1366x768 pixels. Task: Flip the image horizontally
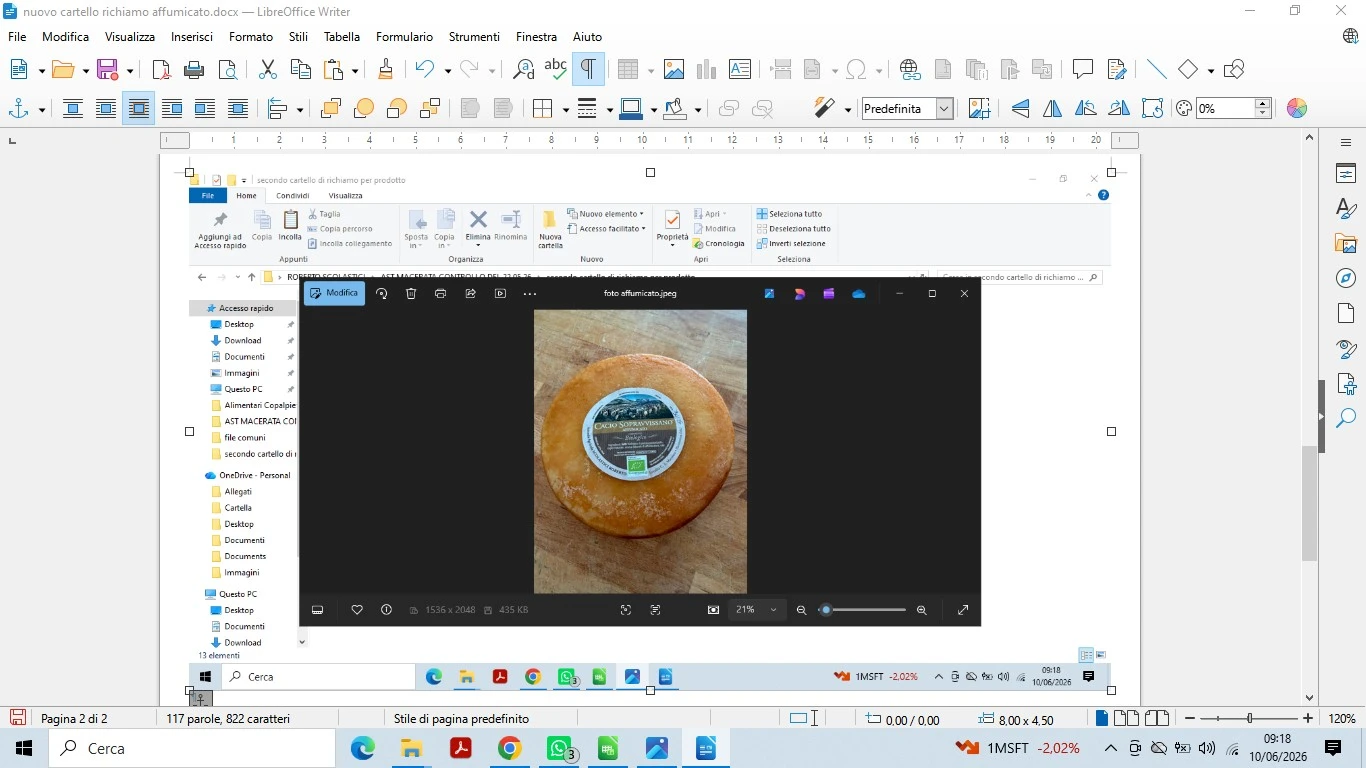[x=1053, y=108]
